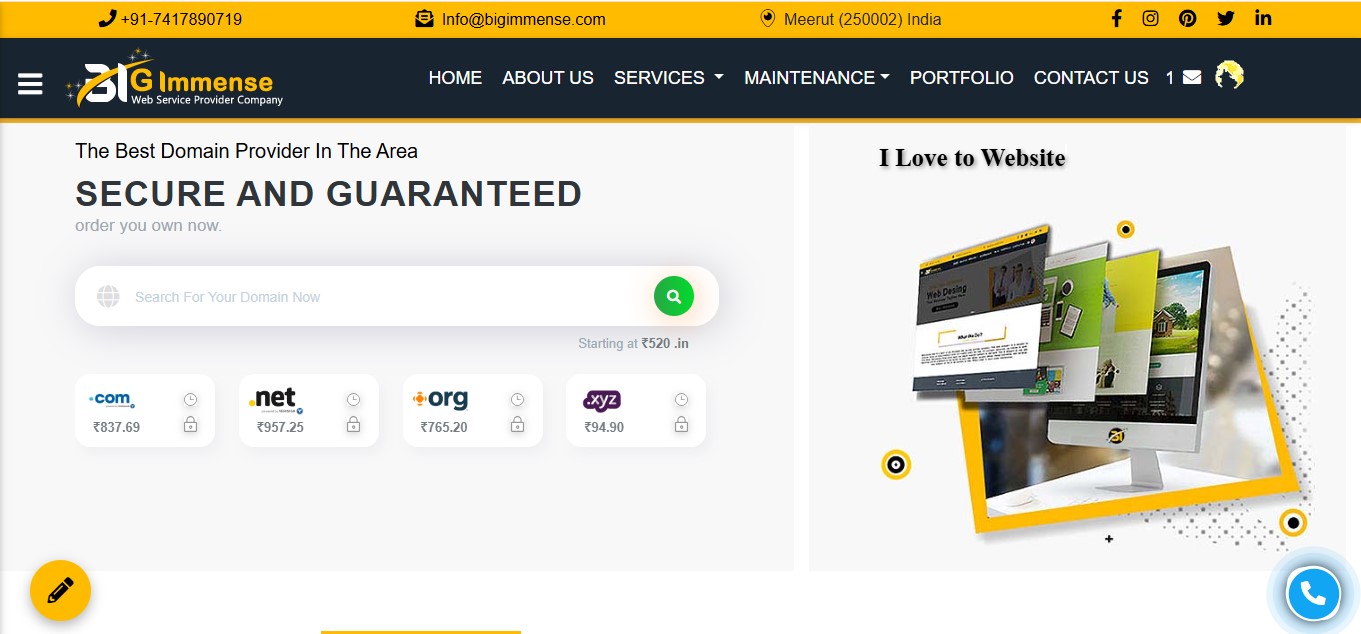Select the CONTACT US nav link
Screen dimensions: 1361x634
tap(1091, 78)
